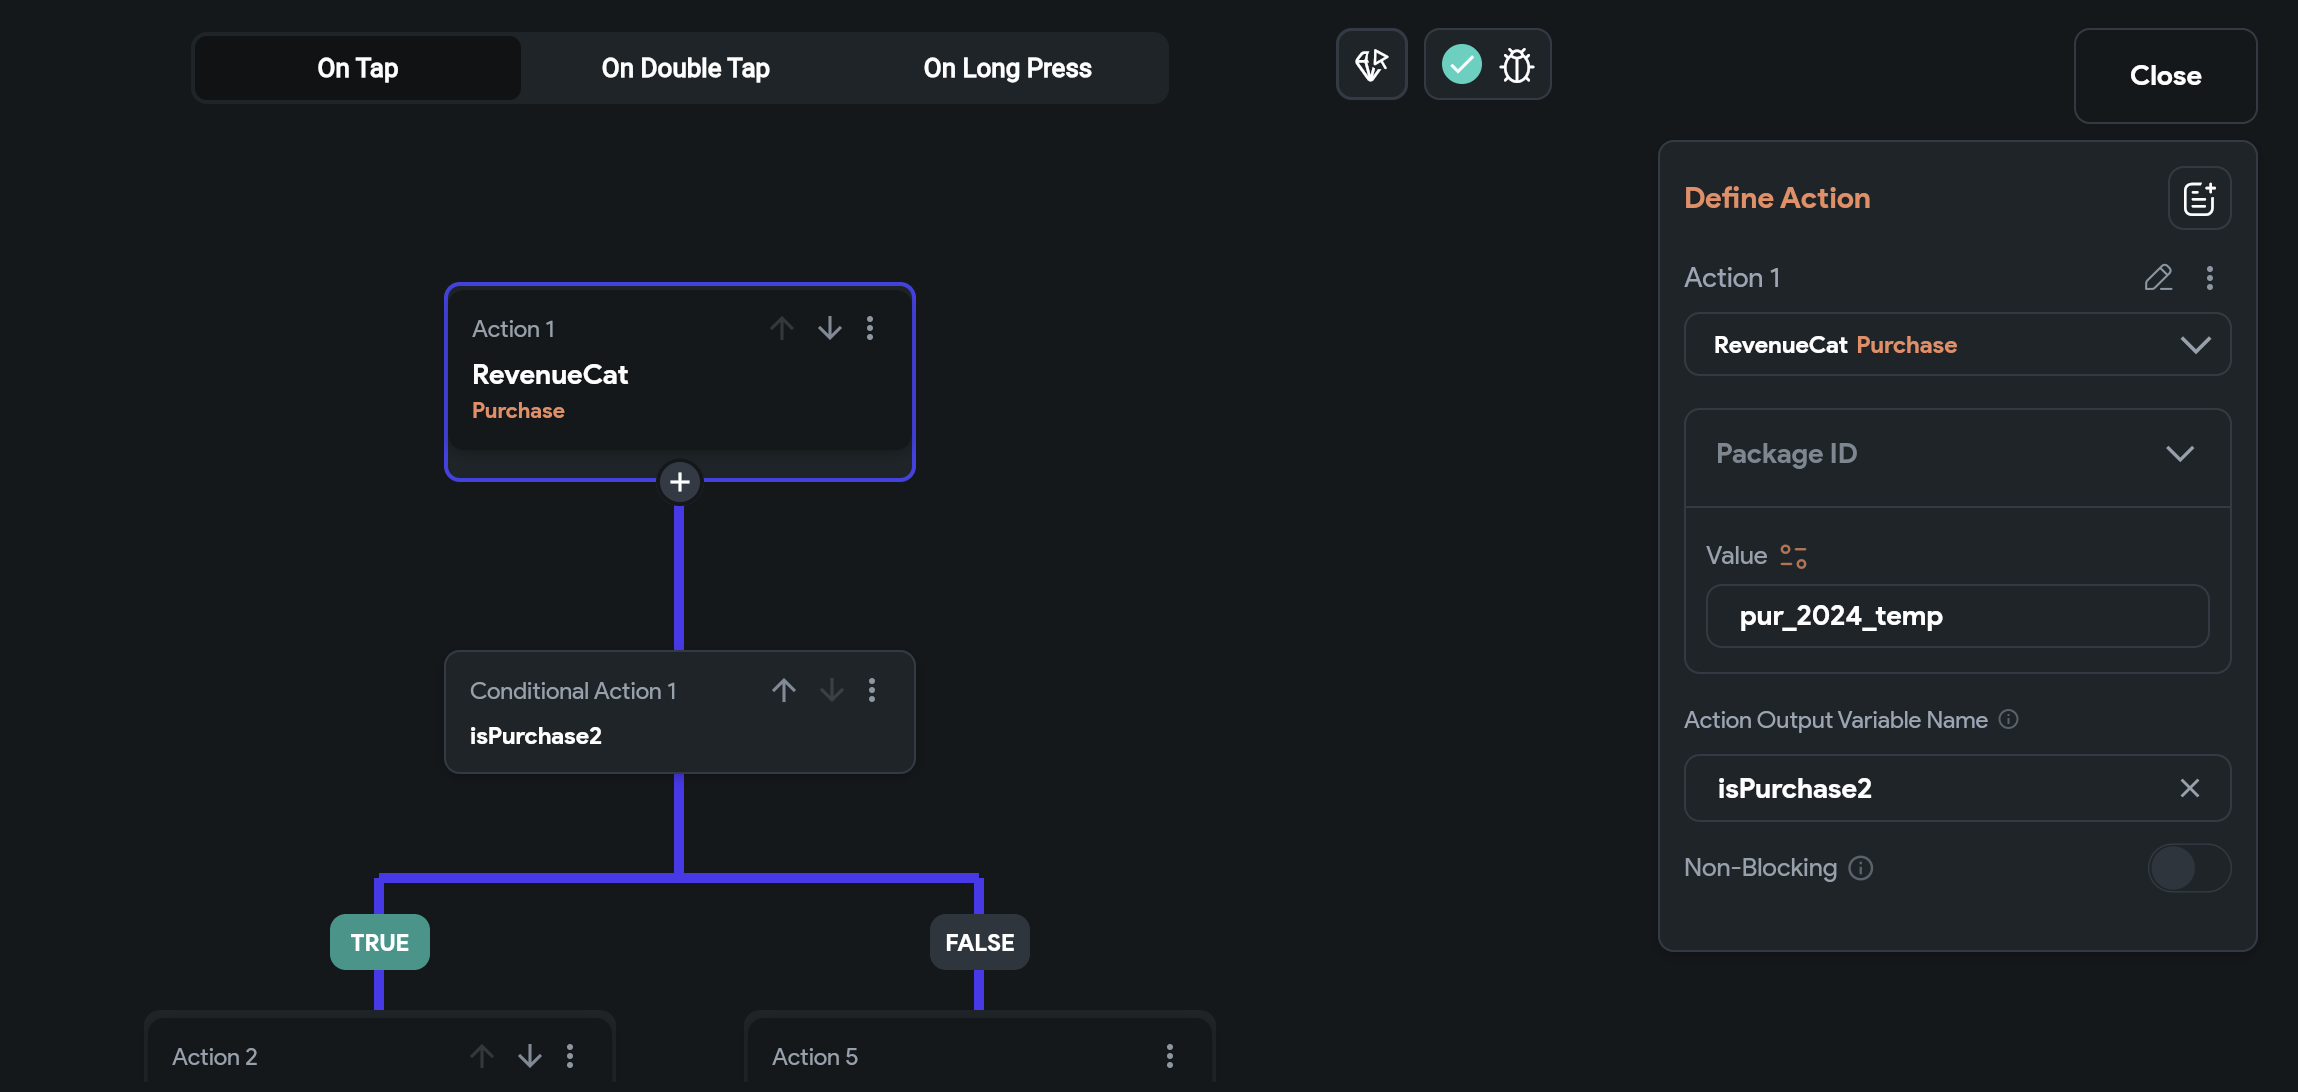The width and height of the screenshot is (2298, 1092).
Task: Click the AI gem cursor icon button
Action: click(x=1371, y=65)
